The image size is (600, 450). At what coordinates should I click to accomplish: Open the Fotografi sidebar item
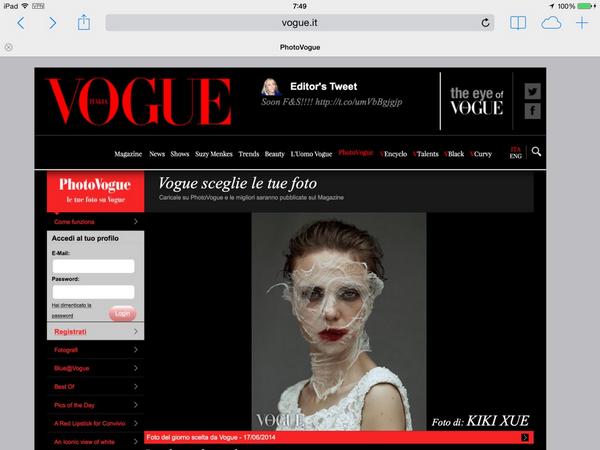click(66, 350)
